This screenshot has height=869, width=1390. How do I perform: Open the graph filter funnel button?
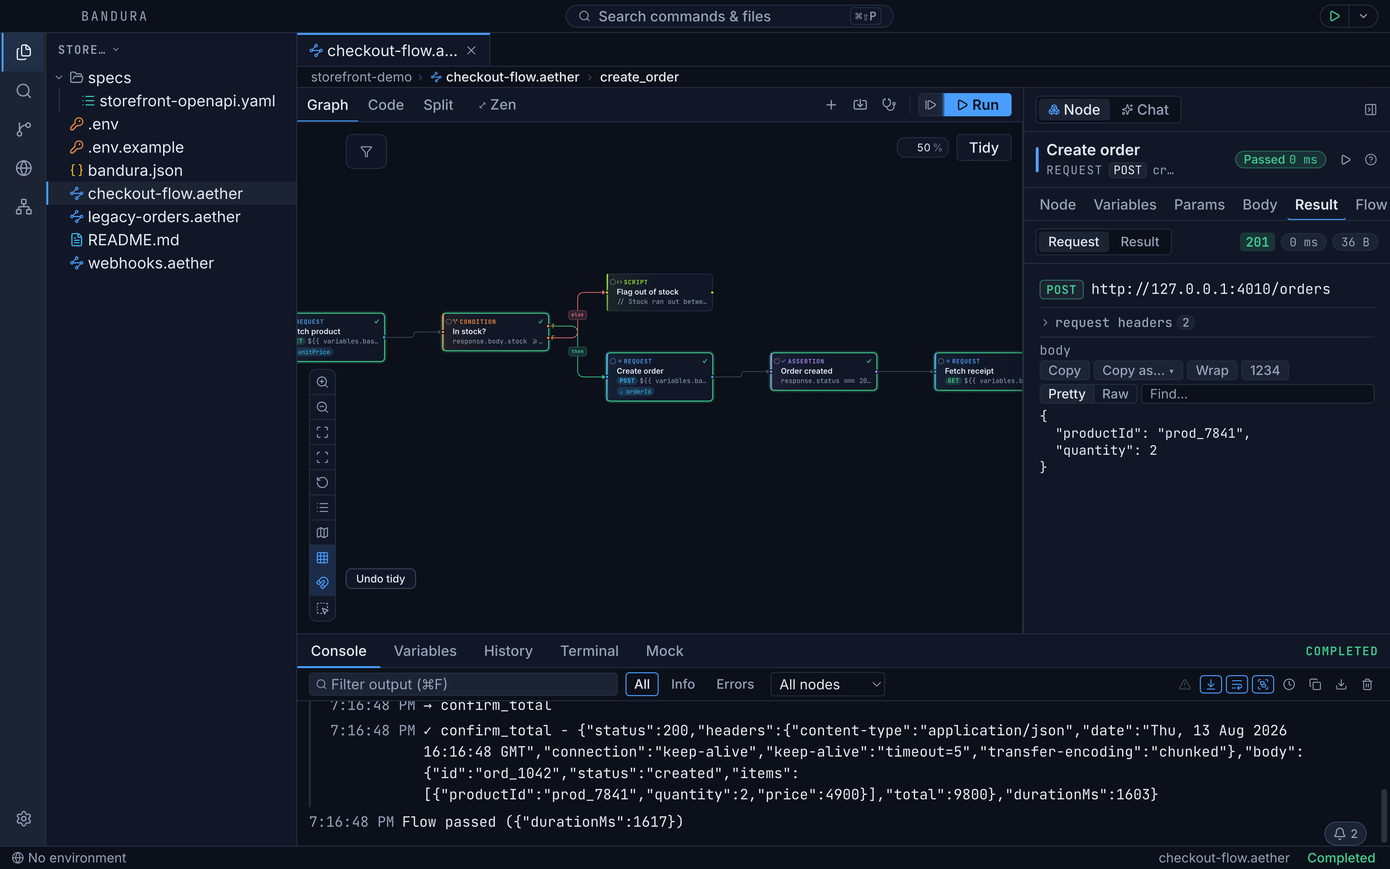[366, 151]
